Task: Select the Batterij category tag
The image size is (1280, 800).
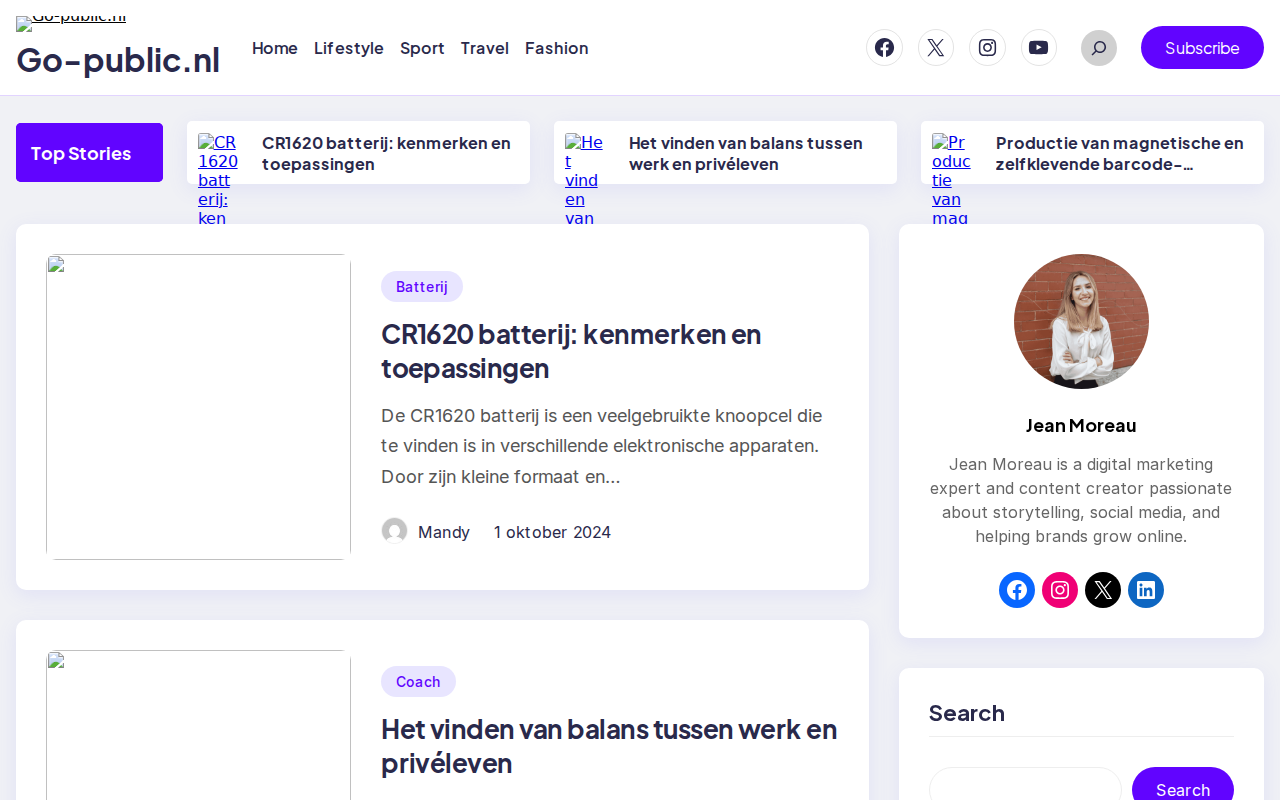Action: pyautogui.click(x=422, y=287)
